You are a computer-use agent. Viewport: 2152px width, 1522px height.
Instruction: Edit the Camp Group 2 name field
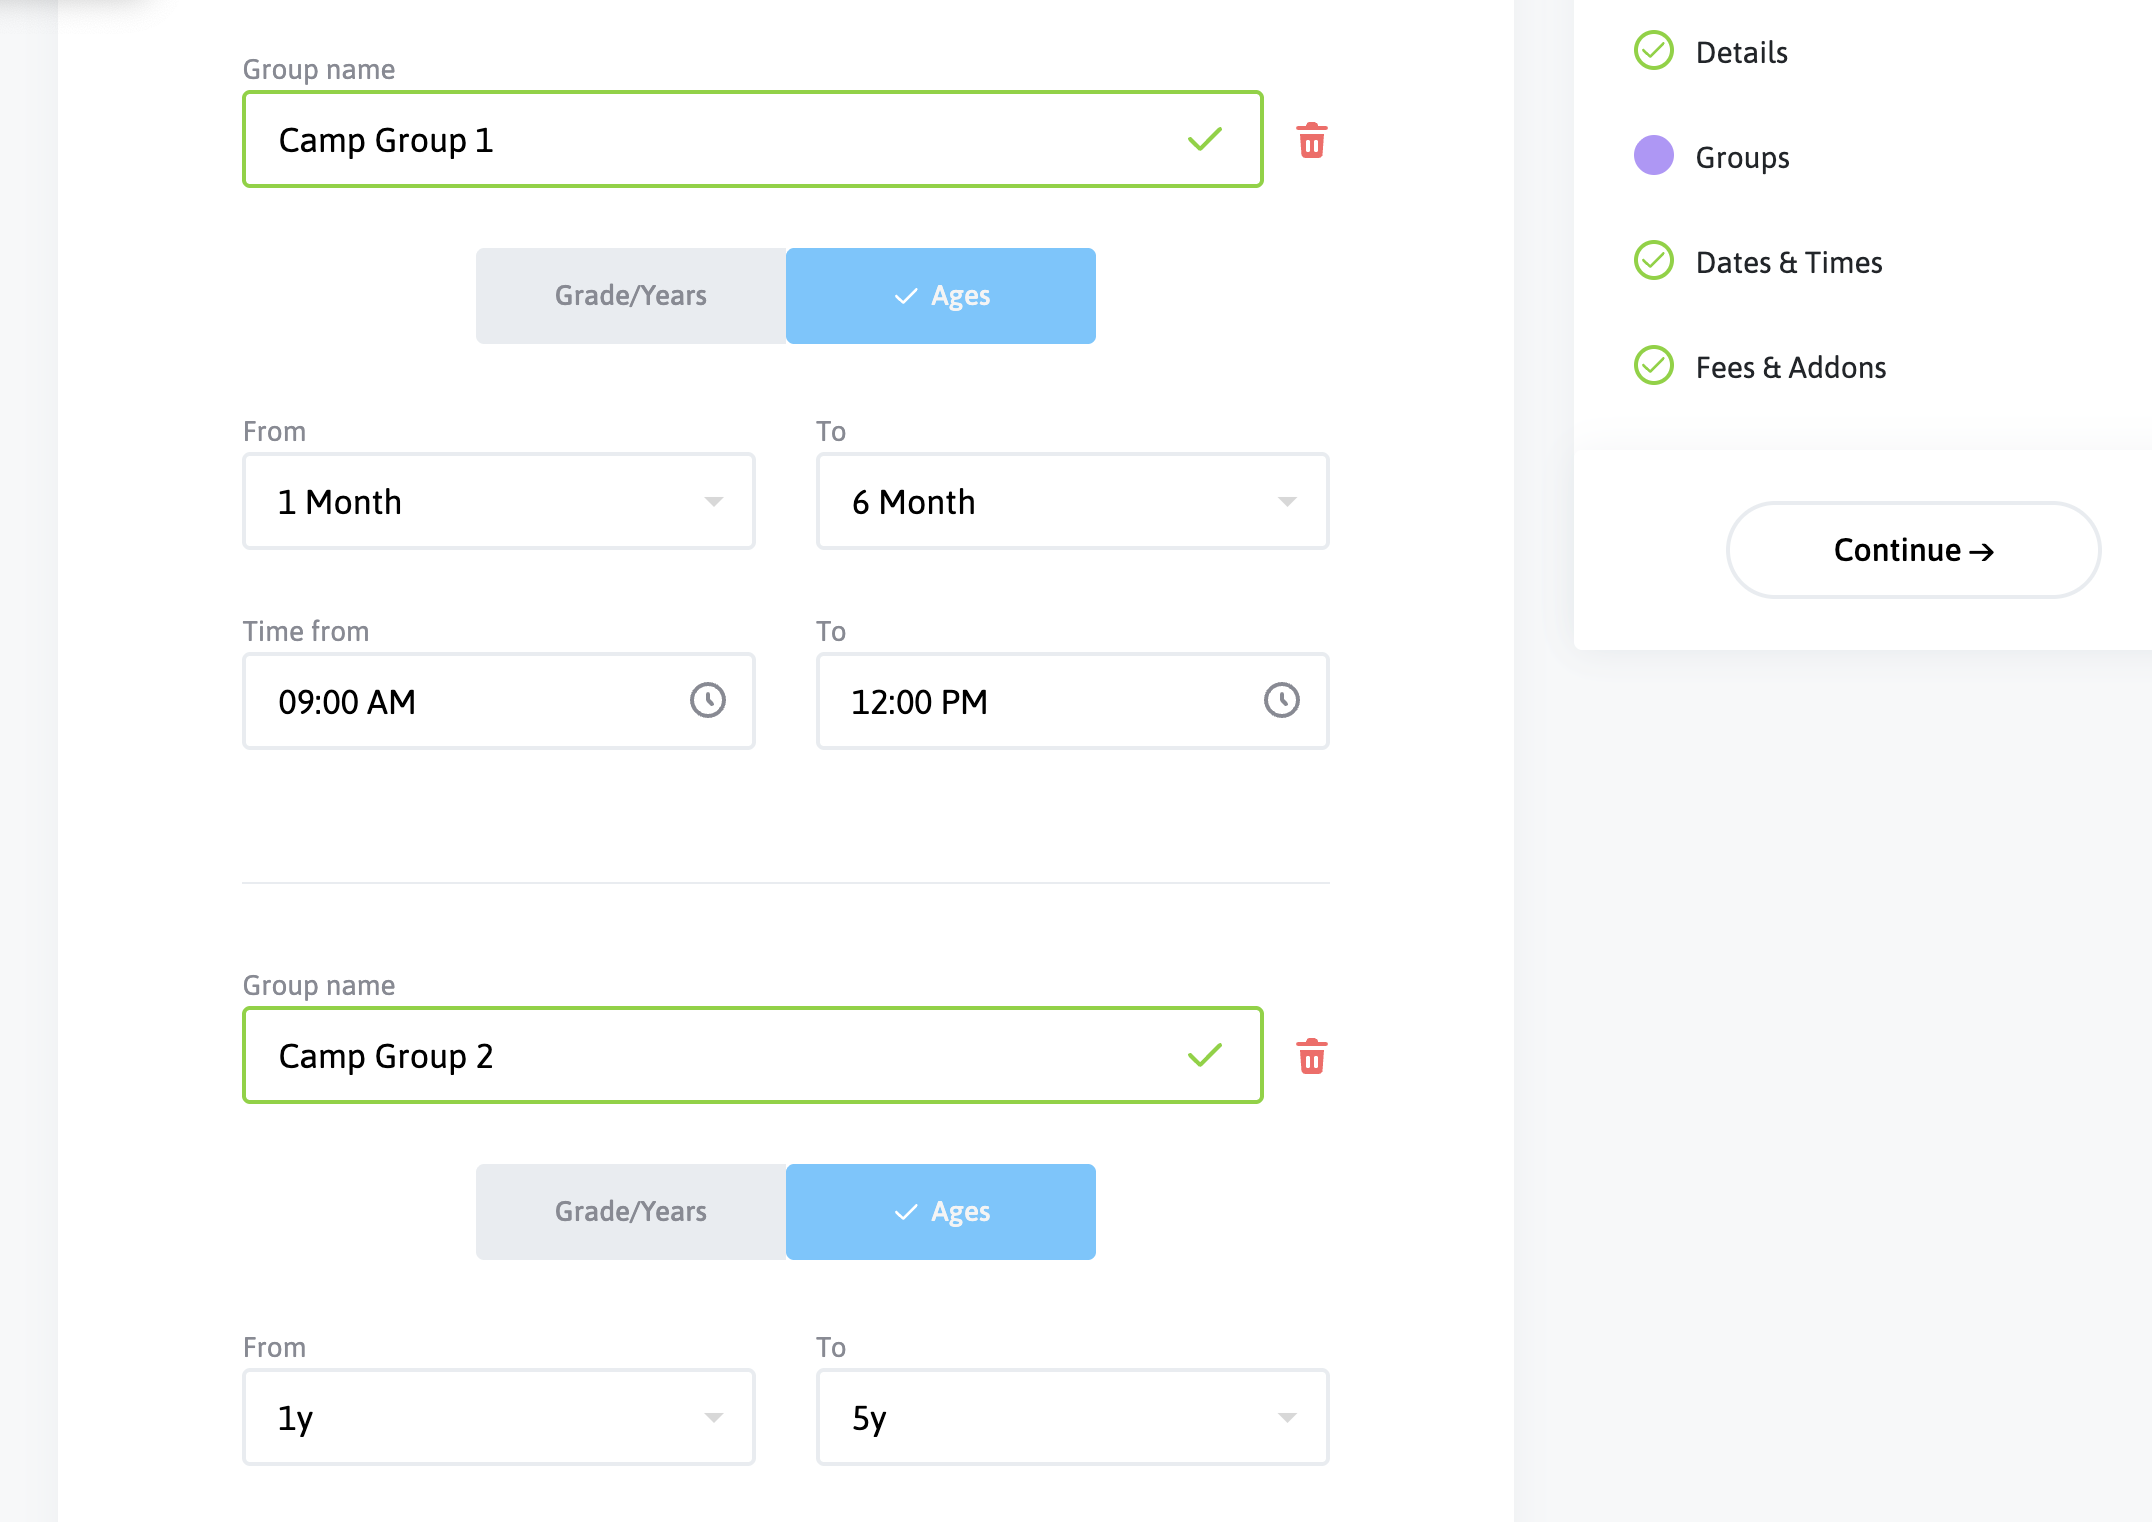click(720, 1056)
